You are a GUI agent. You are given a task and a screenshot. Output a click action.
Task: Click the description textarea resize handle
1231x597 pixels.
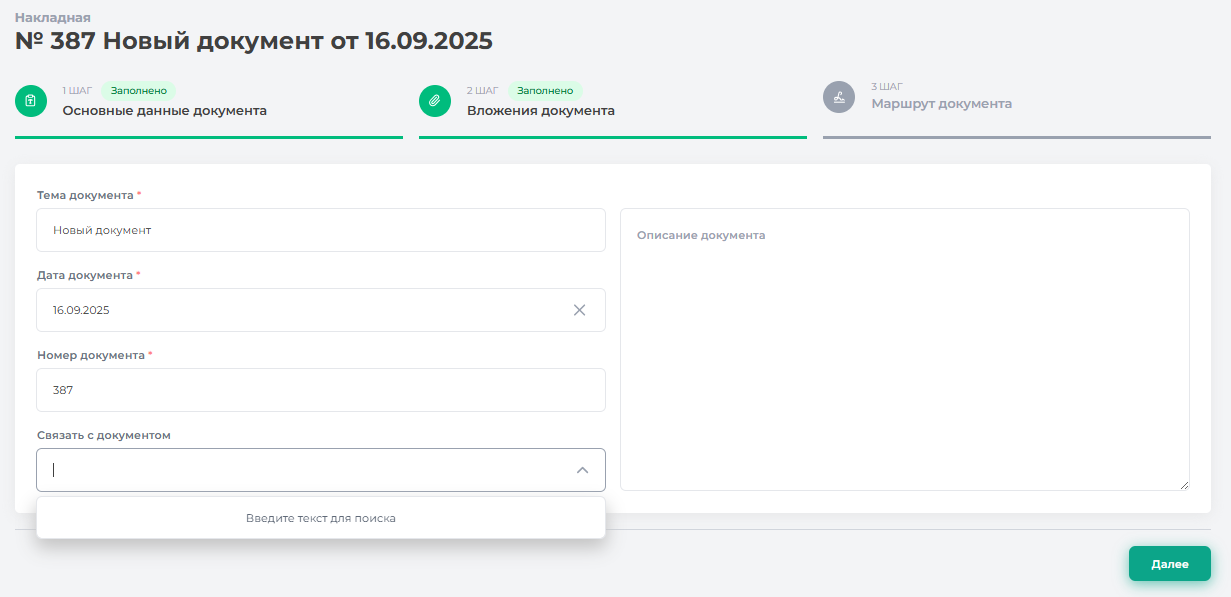1183,484
